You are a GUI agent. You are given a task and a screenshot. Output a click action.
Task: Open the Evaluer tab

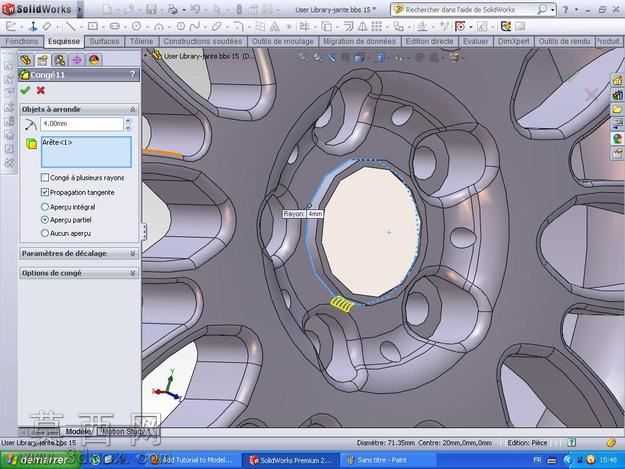pyautogui.click(x=475, y=41)
